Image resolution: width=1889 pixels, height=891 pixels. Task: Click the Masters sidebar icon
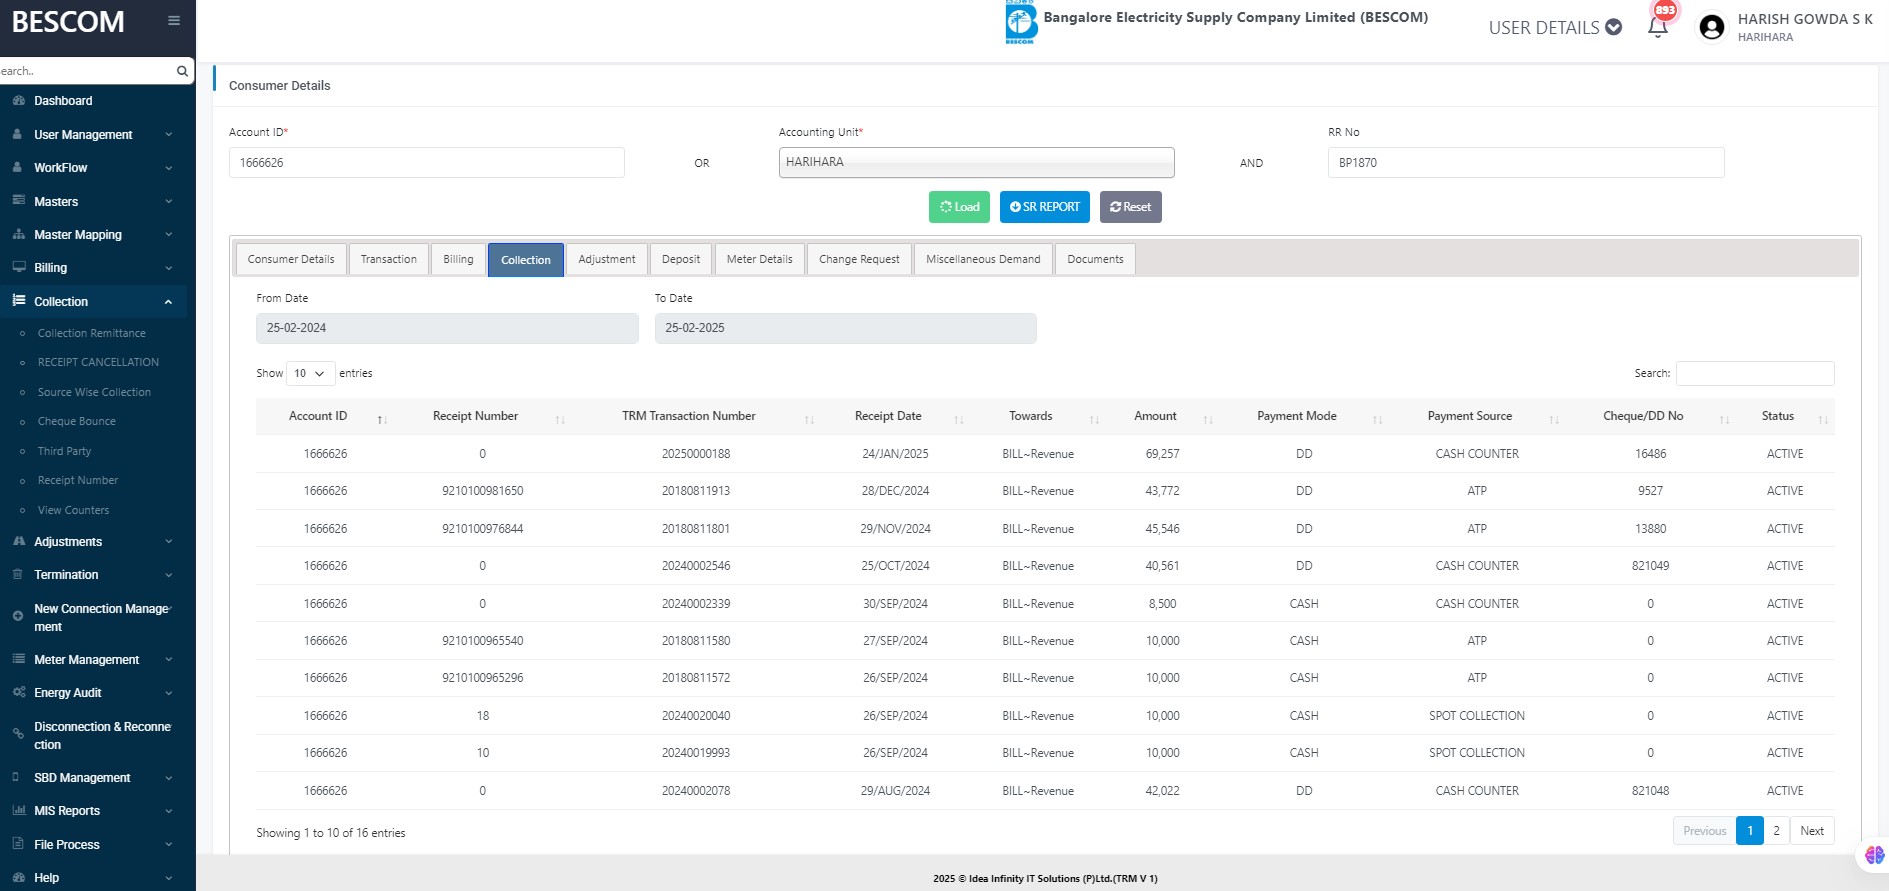(x=18, y=201)
